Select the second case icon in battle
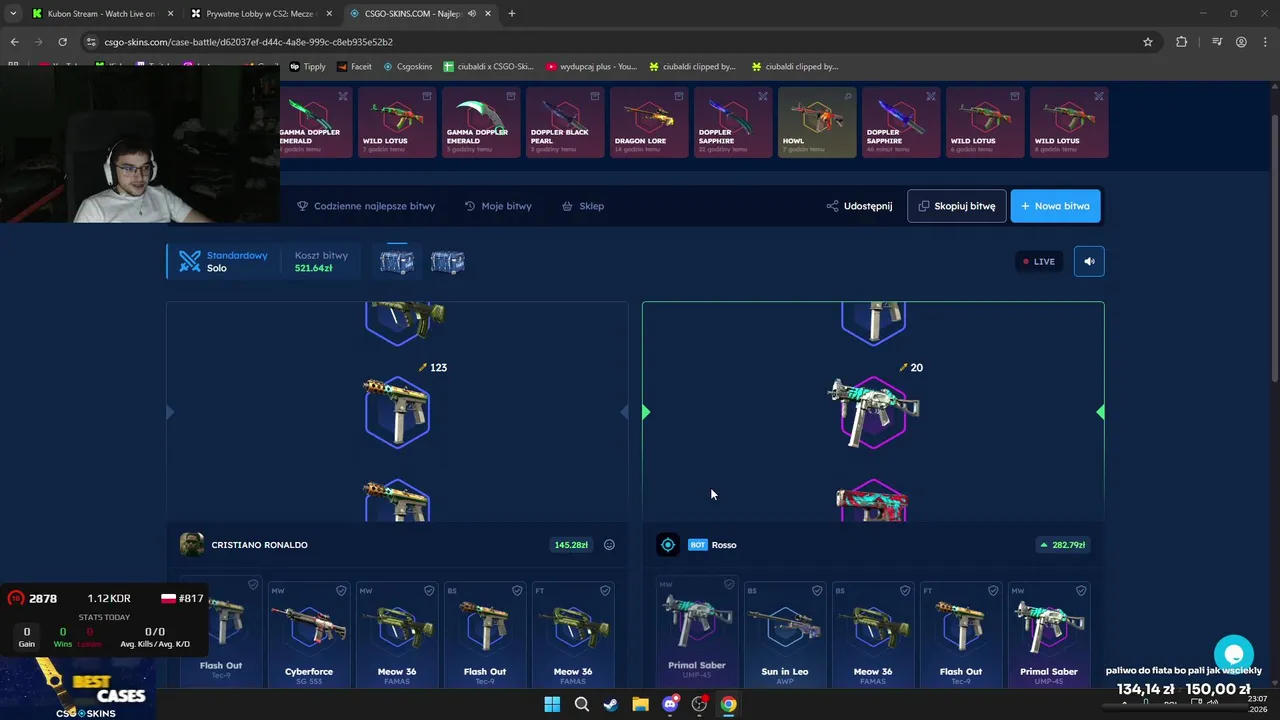This screenshot has width=1280, height=720. click(447, 262)
